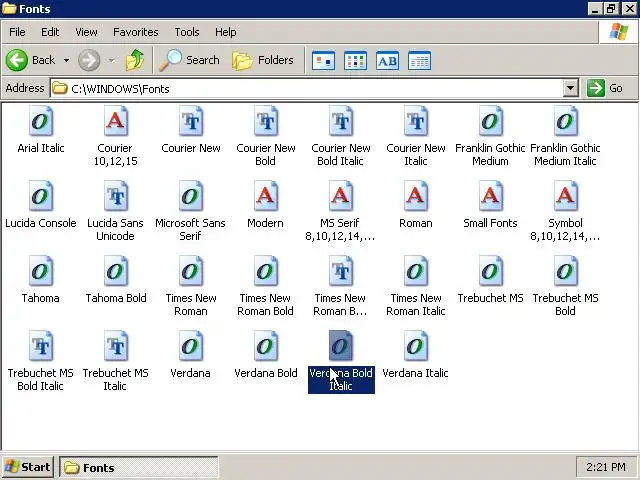Click the Windows logo throbber

(619, 32)
